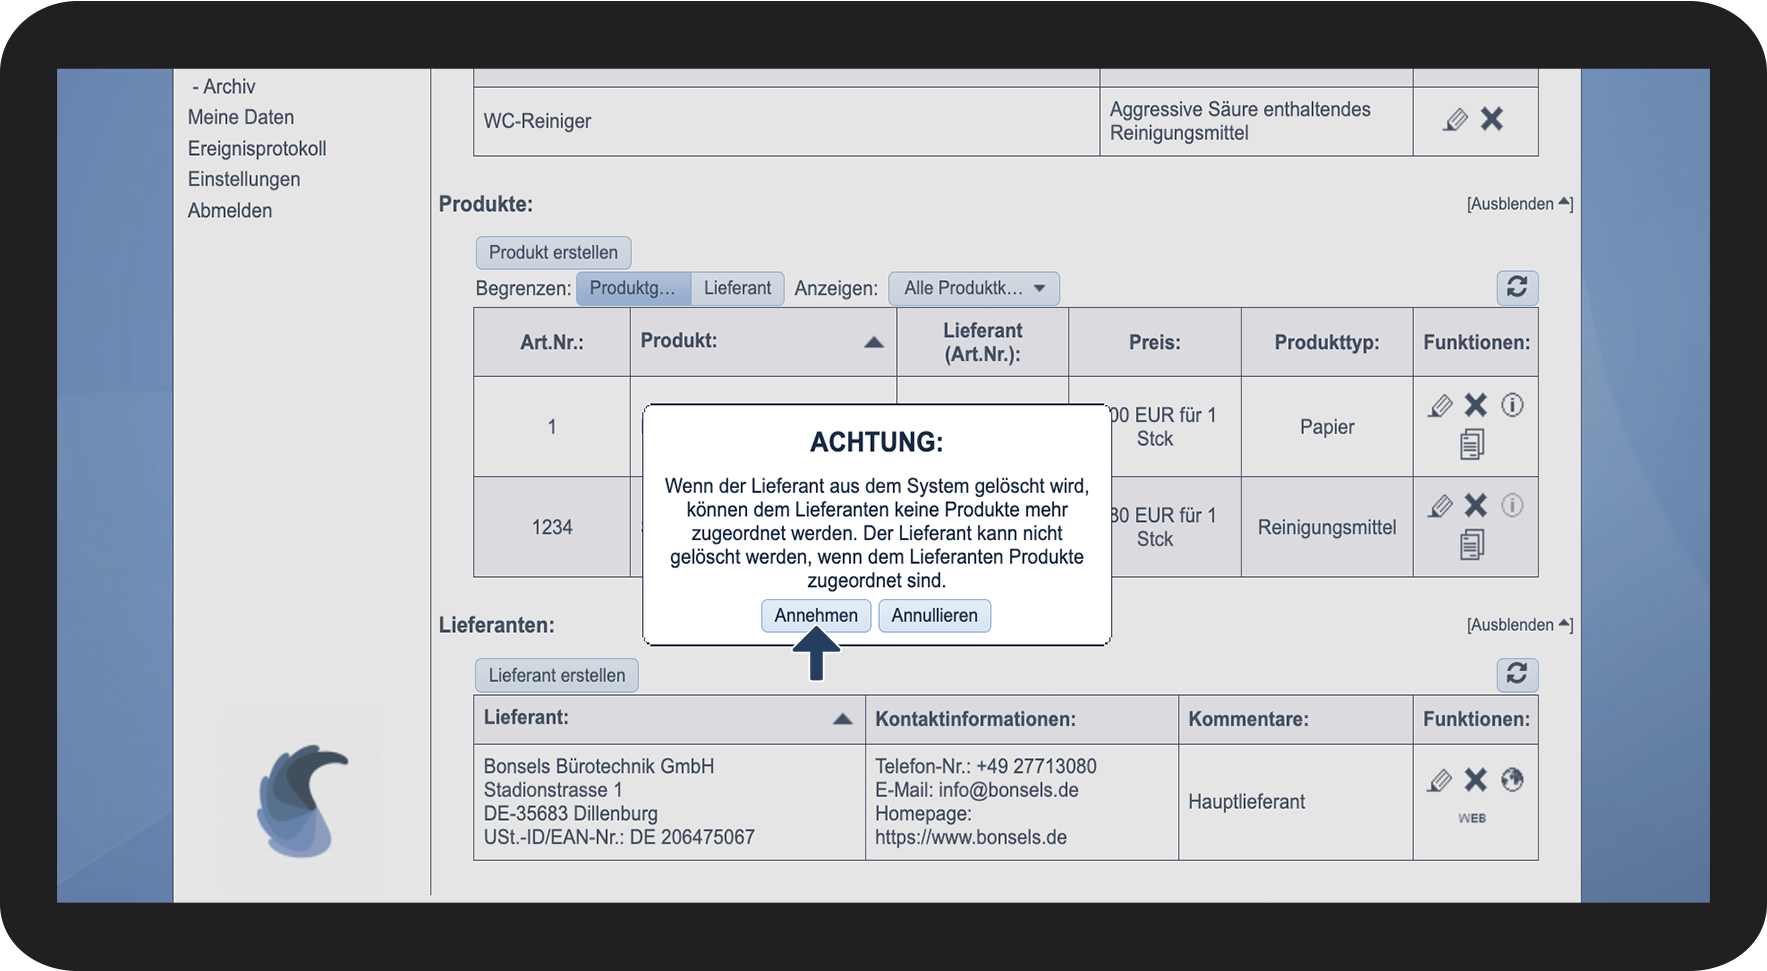Toggle the Lieferant filter option
Image resolution: width=1767 pixels, height=971 pixels.
pyautogui.click(x=737, y=288)
